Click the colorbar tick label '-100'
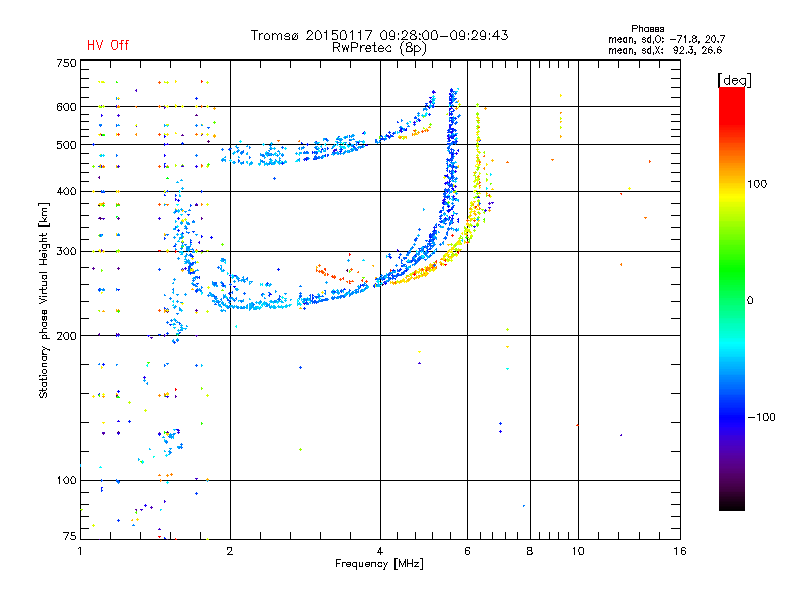Screen dimensions: 800x600 762,417
